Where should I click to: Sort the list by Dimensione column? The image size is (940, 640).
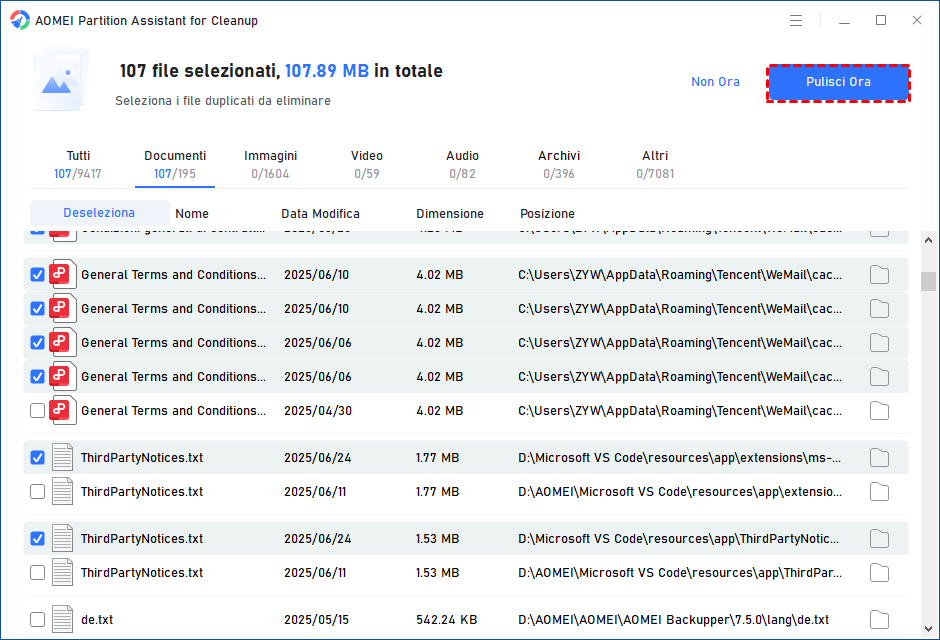click(449, 214)
